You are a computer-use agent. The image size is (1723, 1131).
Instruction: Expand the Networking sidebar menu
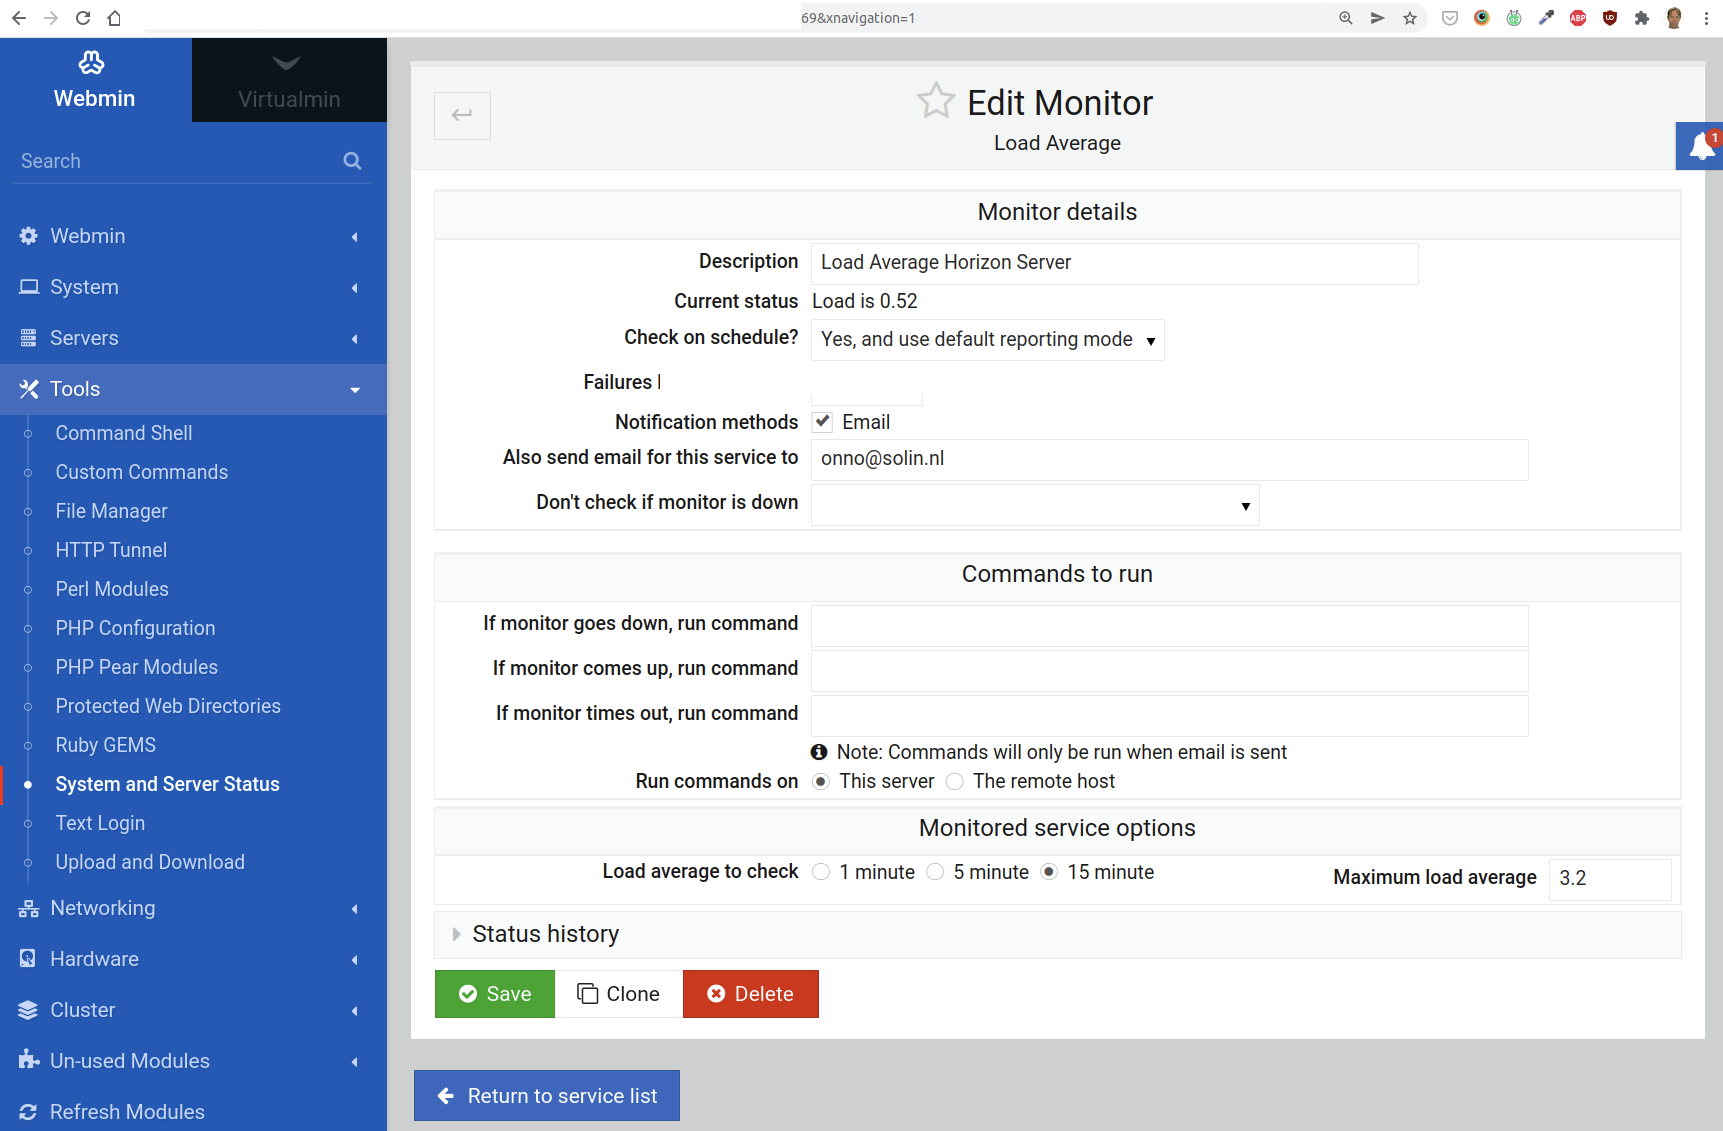click(103, 908)
